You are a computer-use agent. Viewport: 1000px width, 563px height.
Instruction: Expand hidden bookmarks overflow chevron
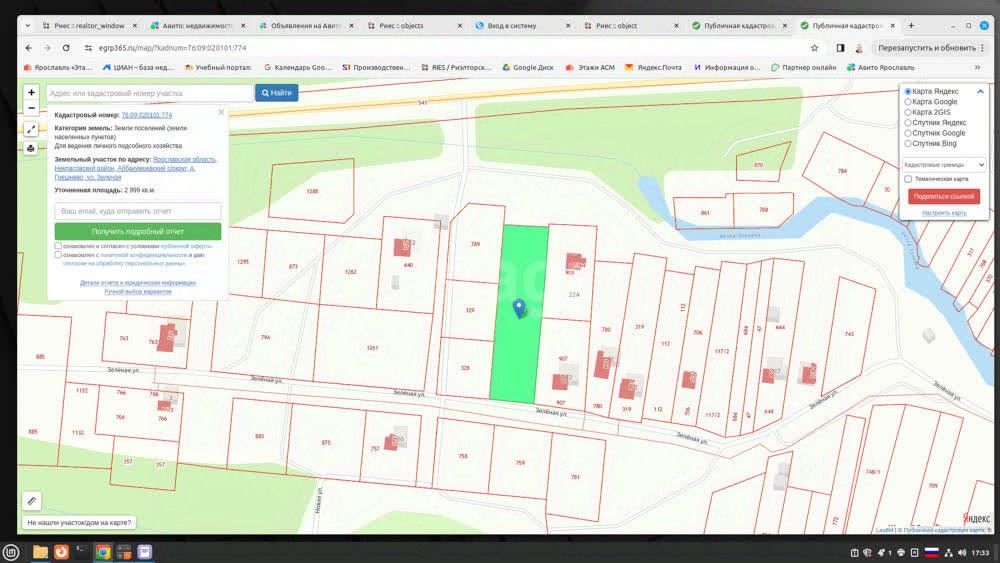(988, 67)
